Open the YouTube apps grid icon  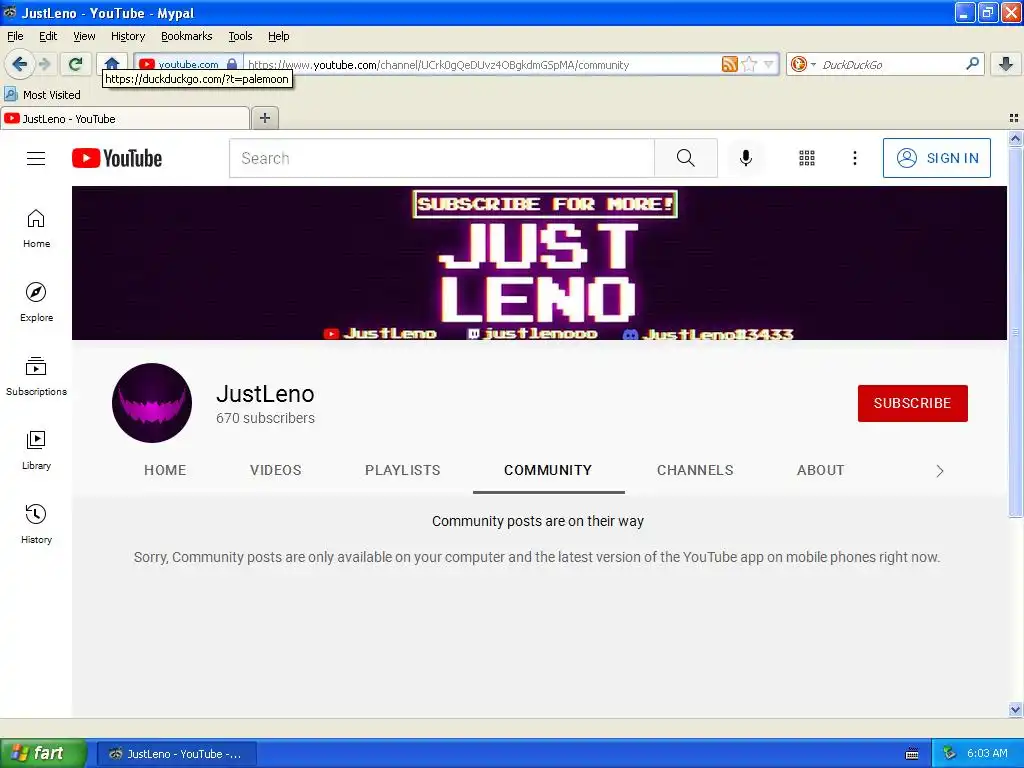tap(807, 158)
